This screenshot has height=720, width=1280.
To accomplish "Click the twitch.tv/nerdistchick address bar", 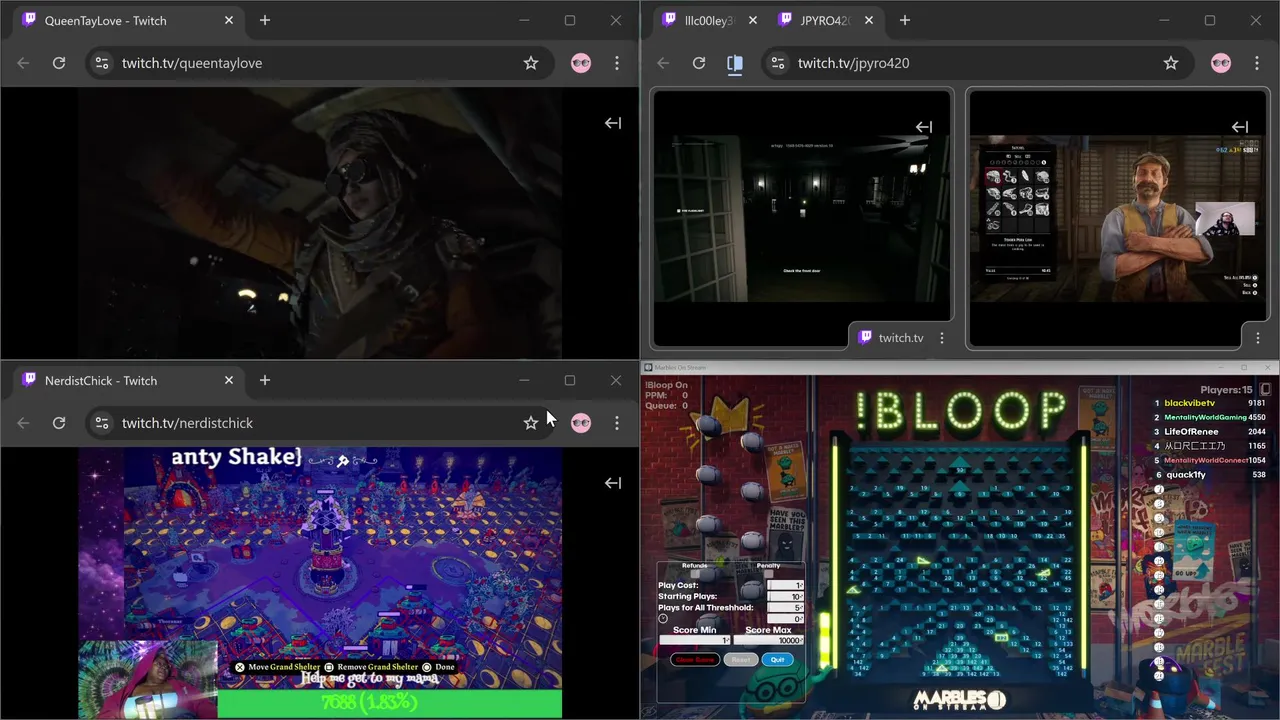I will pos(320,423).
